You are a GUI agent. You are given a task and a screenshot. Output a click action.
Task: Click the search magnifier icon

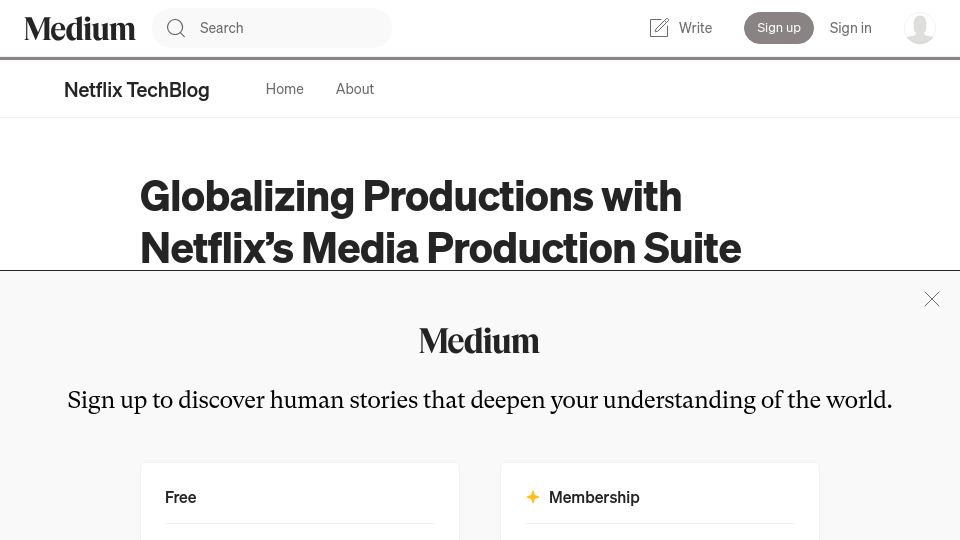point(176,28)
